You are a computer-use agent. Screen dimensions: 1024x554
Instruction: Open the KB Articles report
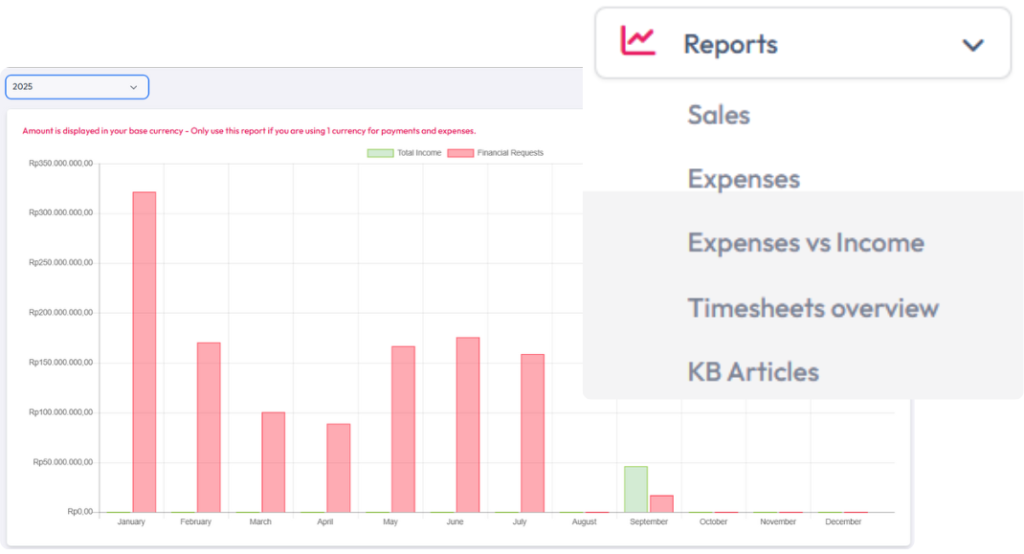click(753, 372)
